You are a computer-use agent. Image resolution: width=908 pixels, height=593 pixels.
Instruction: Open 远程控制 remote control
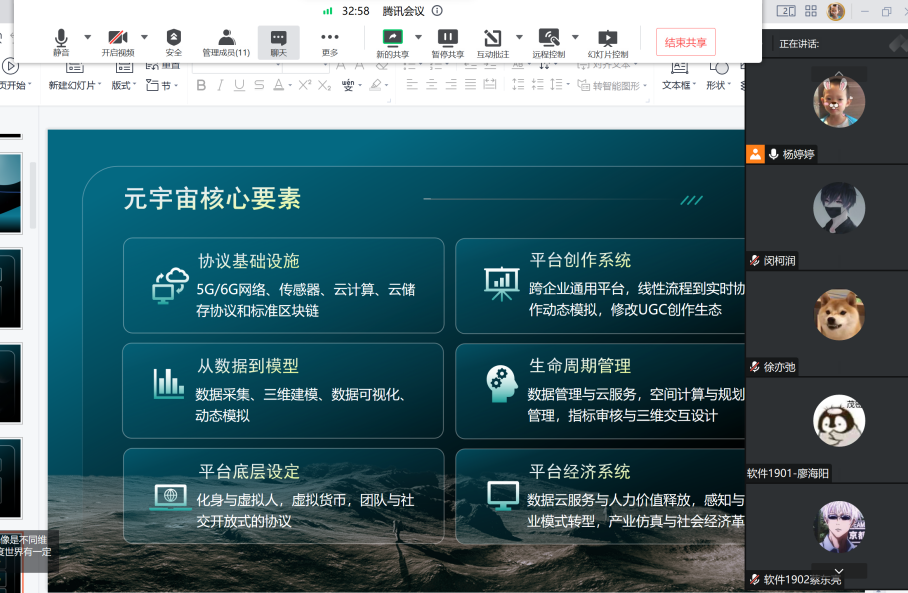click(548, 40)
